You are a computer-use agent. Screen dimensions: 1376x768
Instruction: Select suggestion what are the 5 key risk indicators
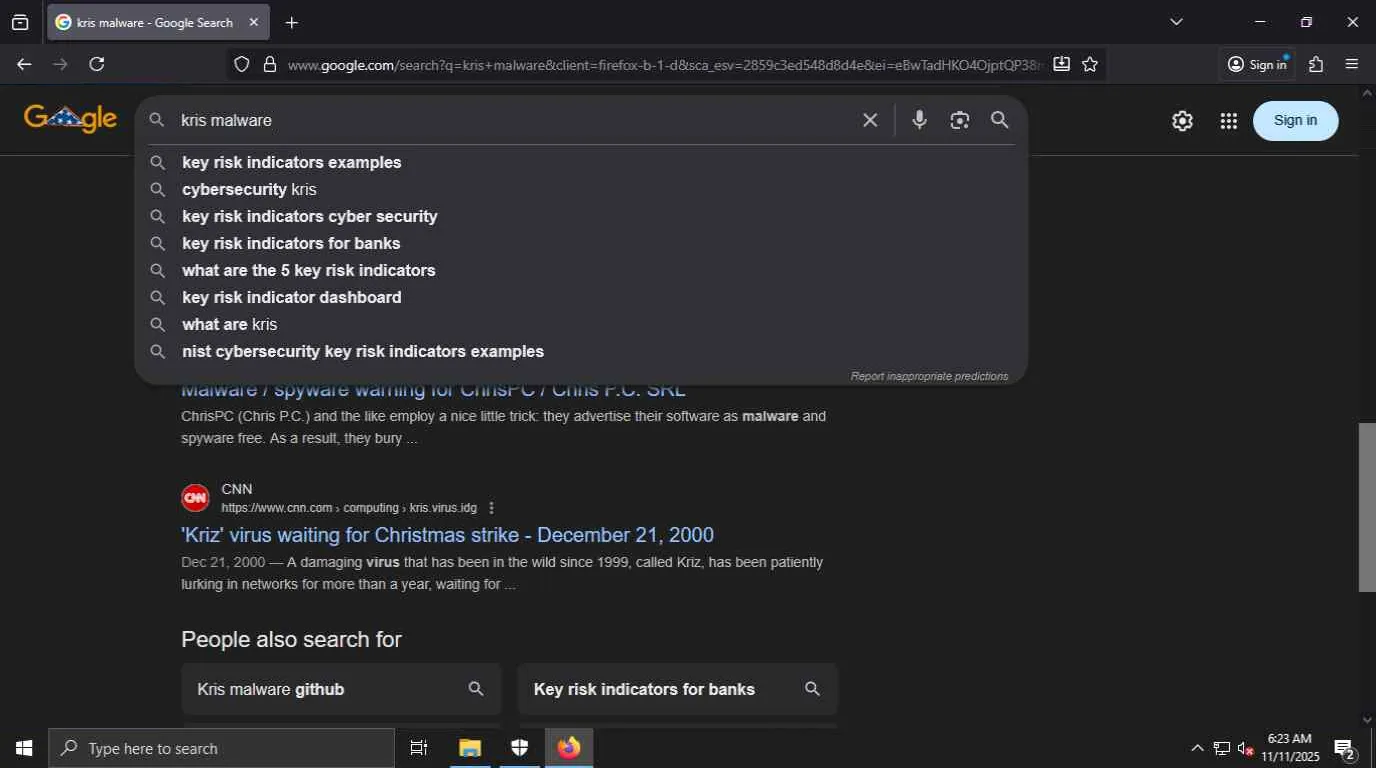[580, 270]
